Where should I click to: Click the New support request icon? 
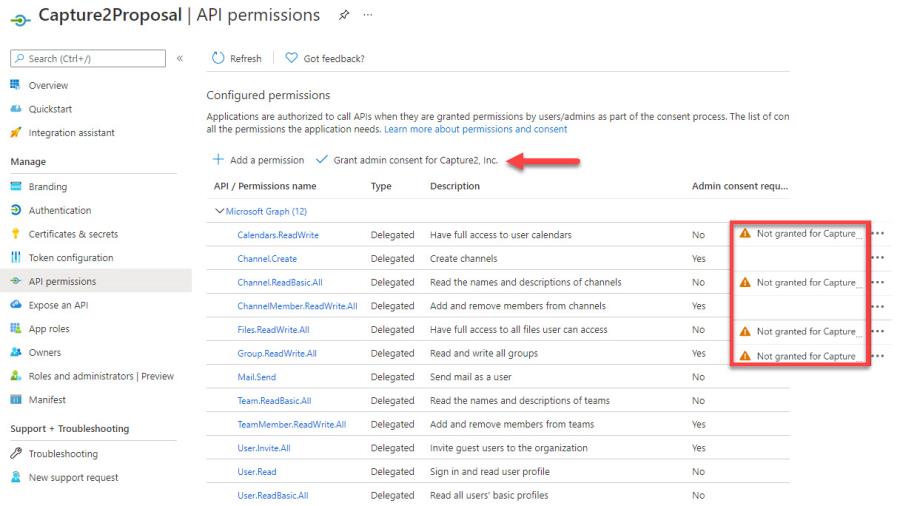(15, 477)
